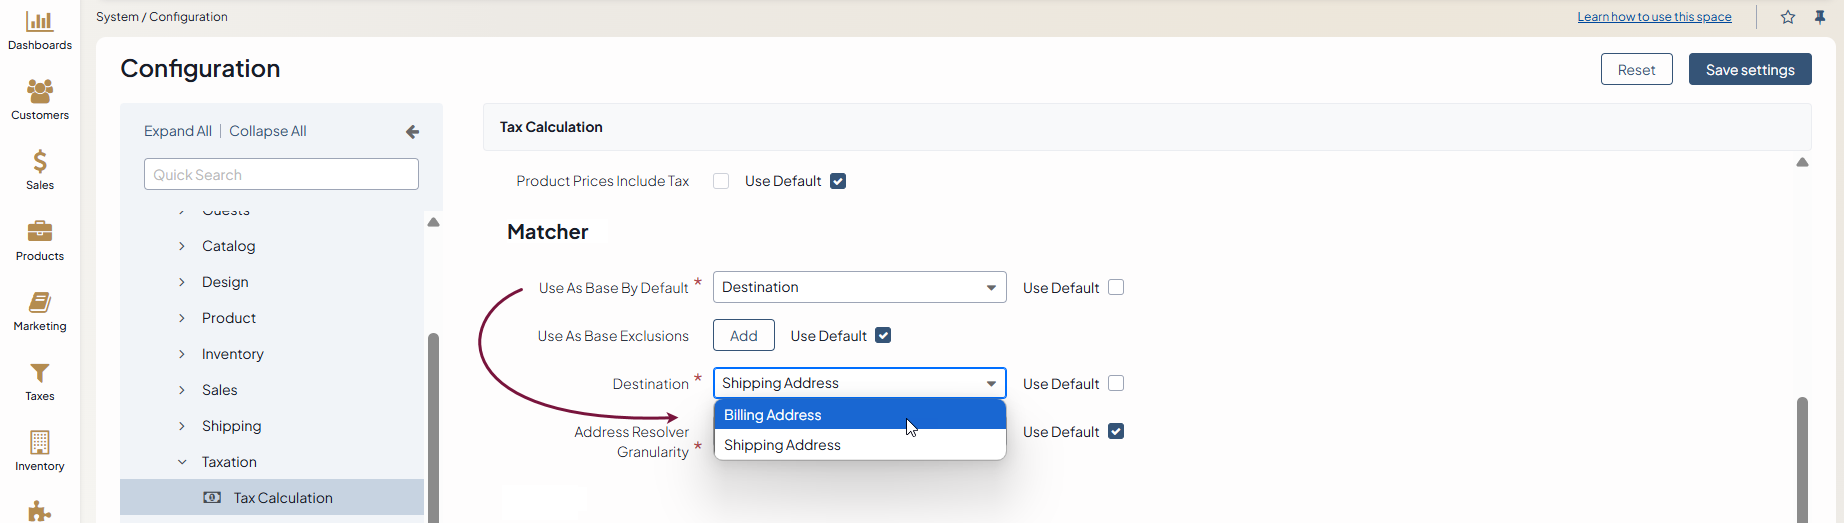Click the pin icon in header

(1820, 17)
